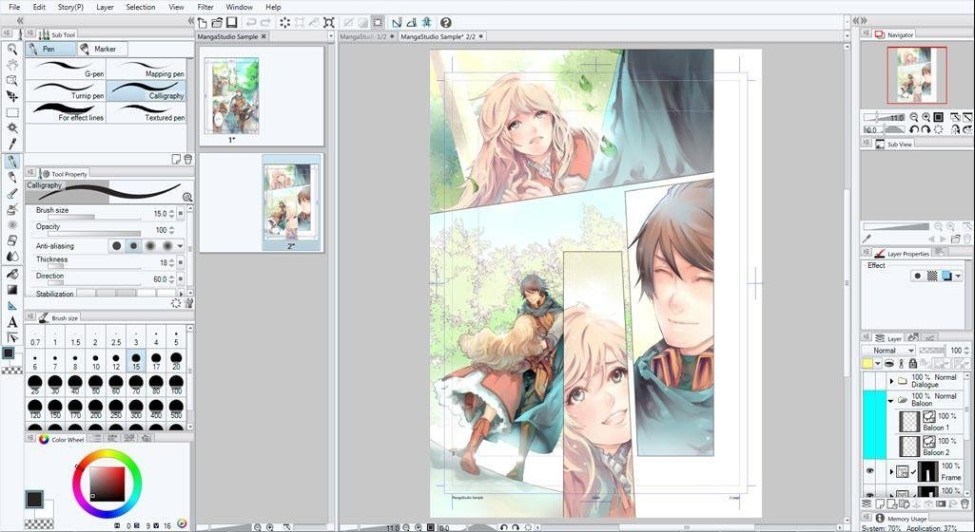Select the Eraser tool
Image resolution: width=975 pixels, height=532 pixels.
pos(12,240)
